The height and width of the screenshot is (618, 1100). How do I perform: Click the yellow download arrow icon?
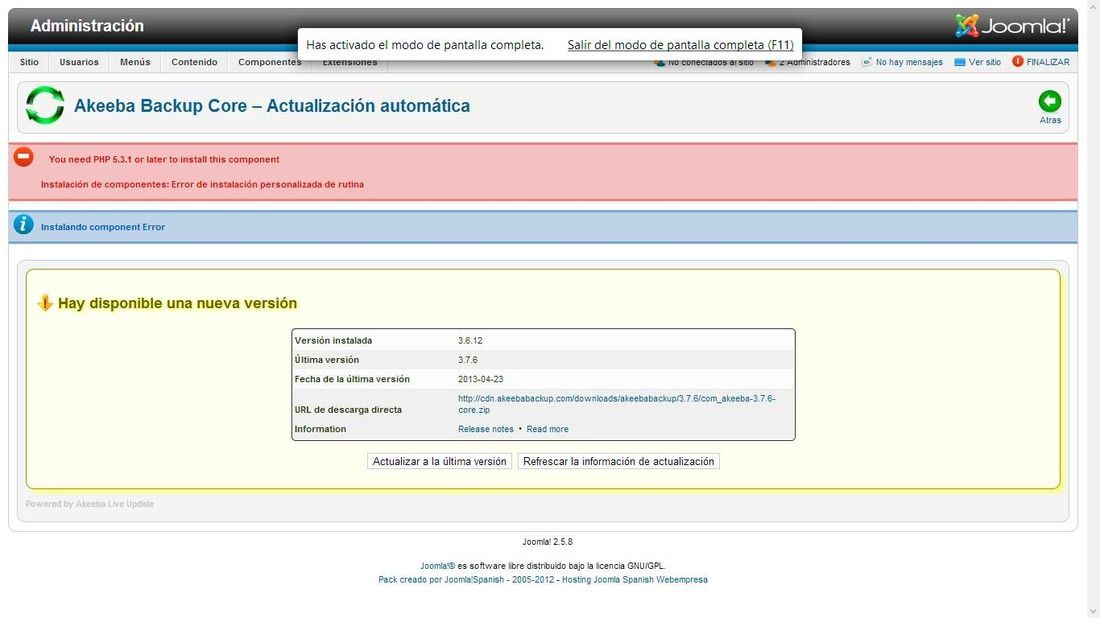(x=45, y=303)
